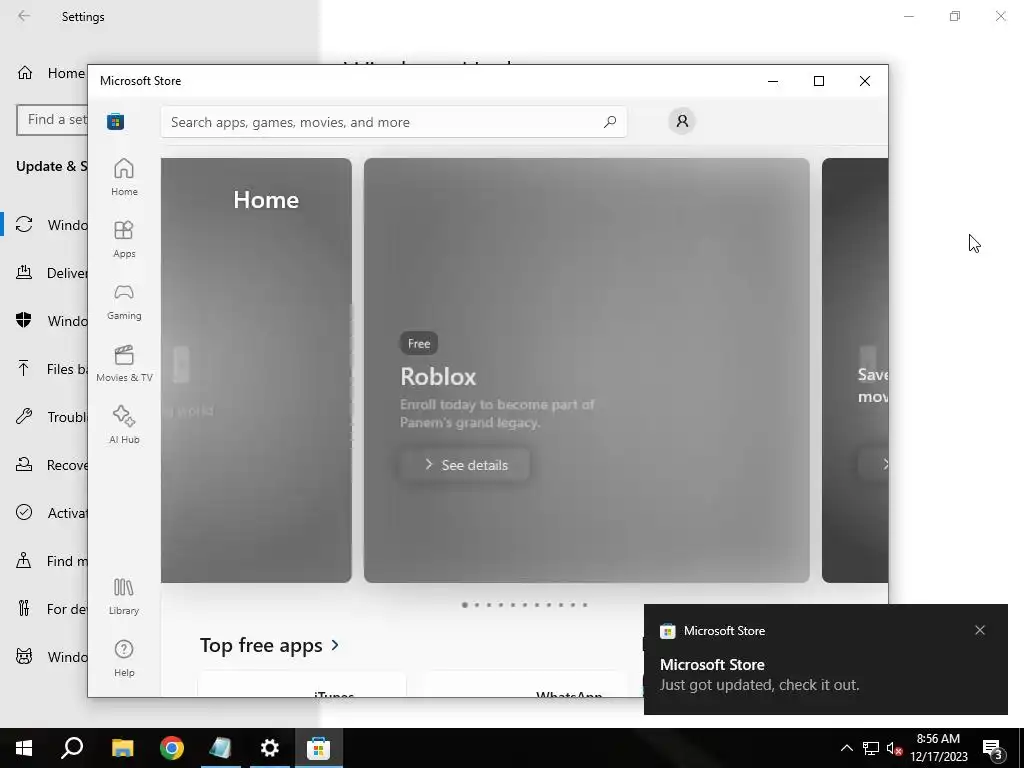Select the first carousel page dot
Screen dimensions: 1024x768
click(464, 605)
